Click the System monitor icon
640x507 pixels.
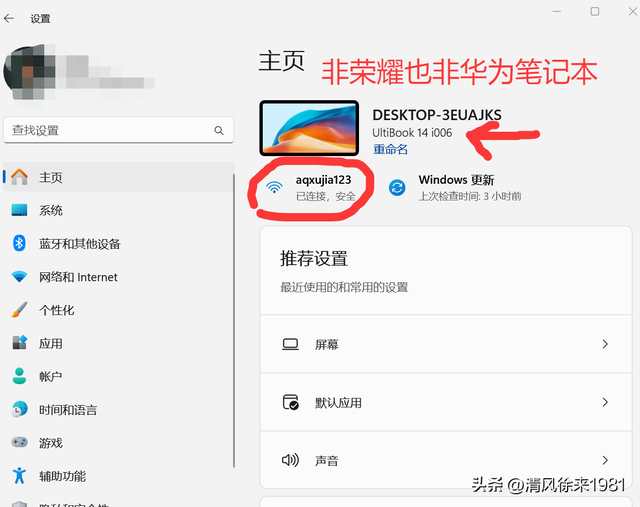coord(19,210)
